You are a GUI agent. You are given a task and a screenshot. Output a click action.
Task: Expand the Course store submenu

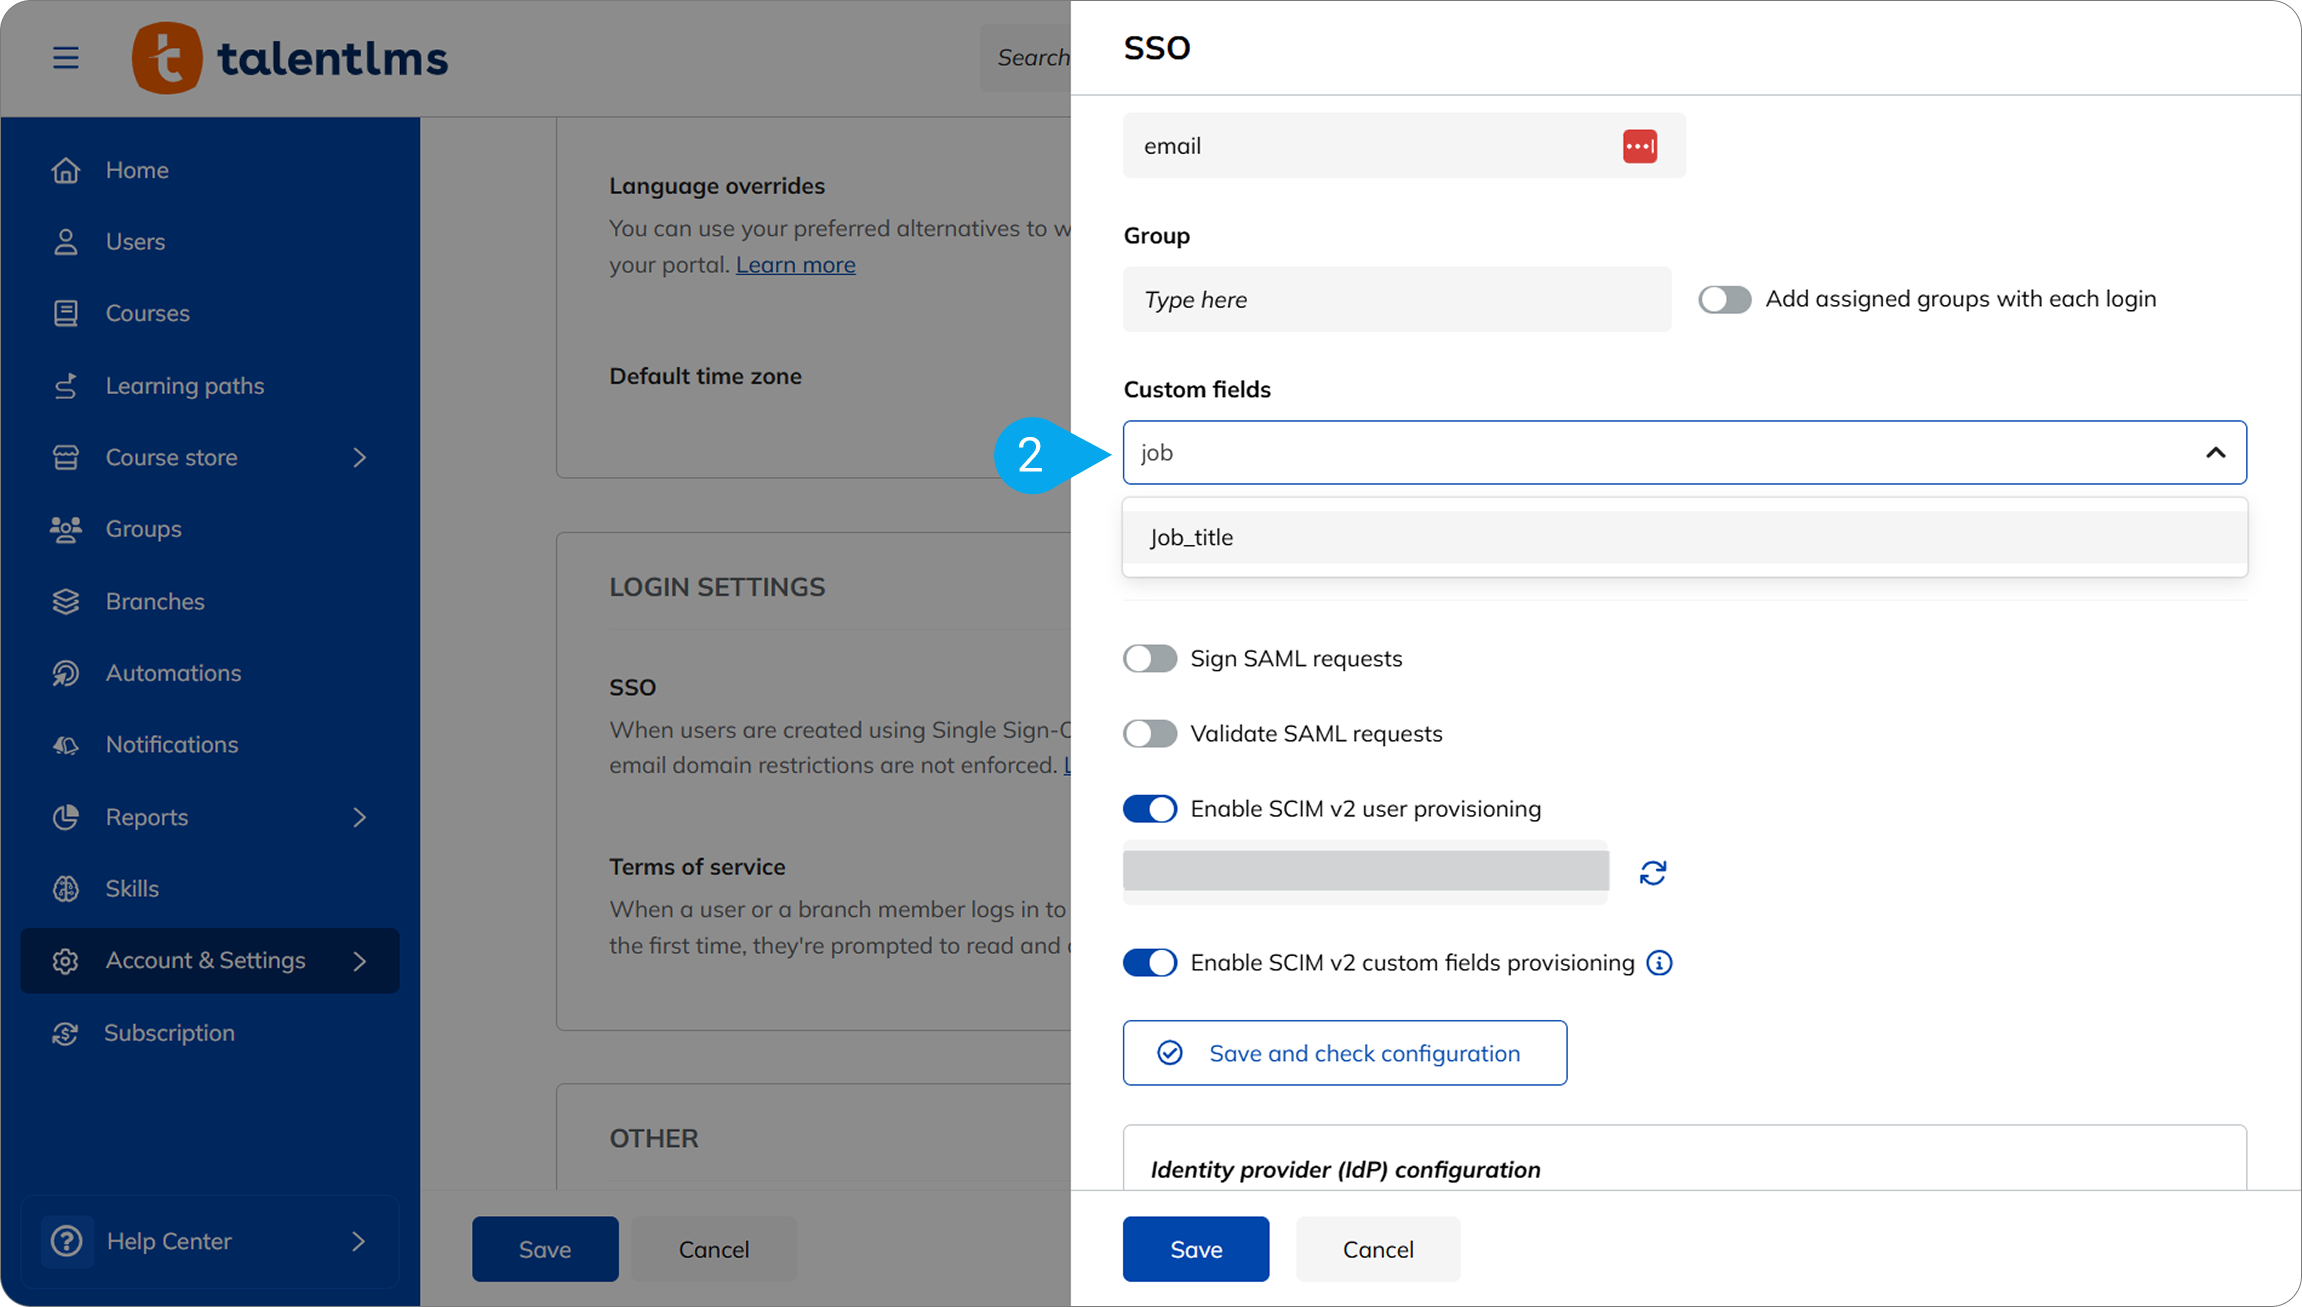click(360, 457)
